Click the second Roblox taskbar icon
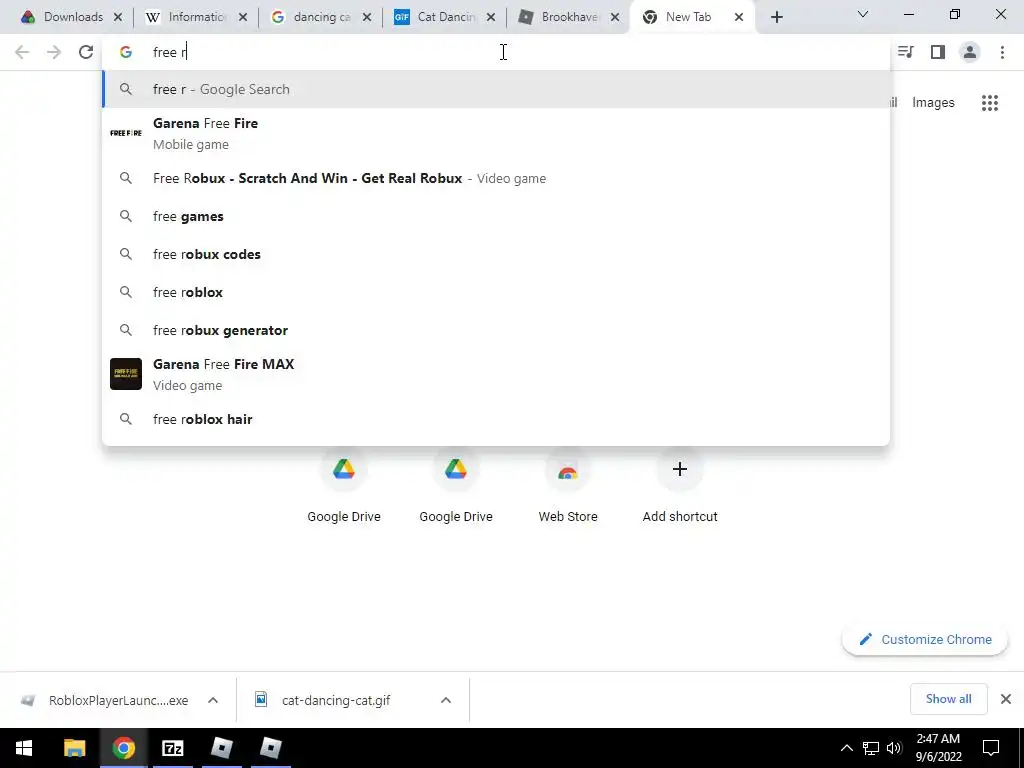1024x768 pixels. click(270, 748)
